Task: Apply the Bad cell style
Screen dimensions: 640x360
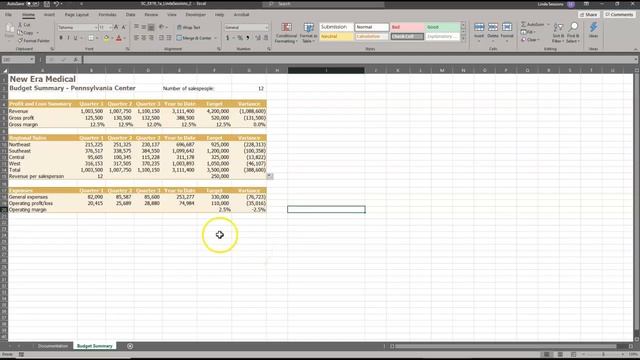Action: pos(407,27)
